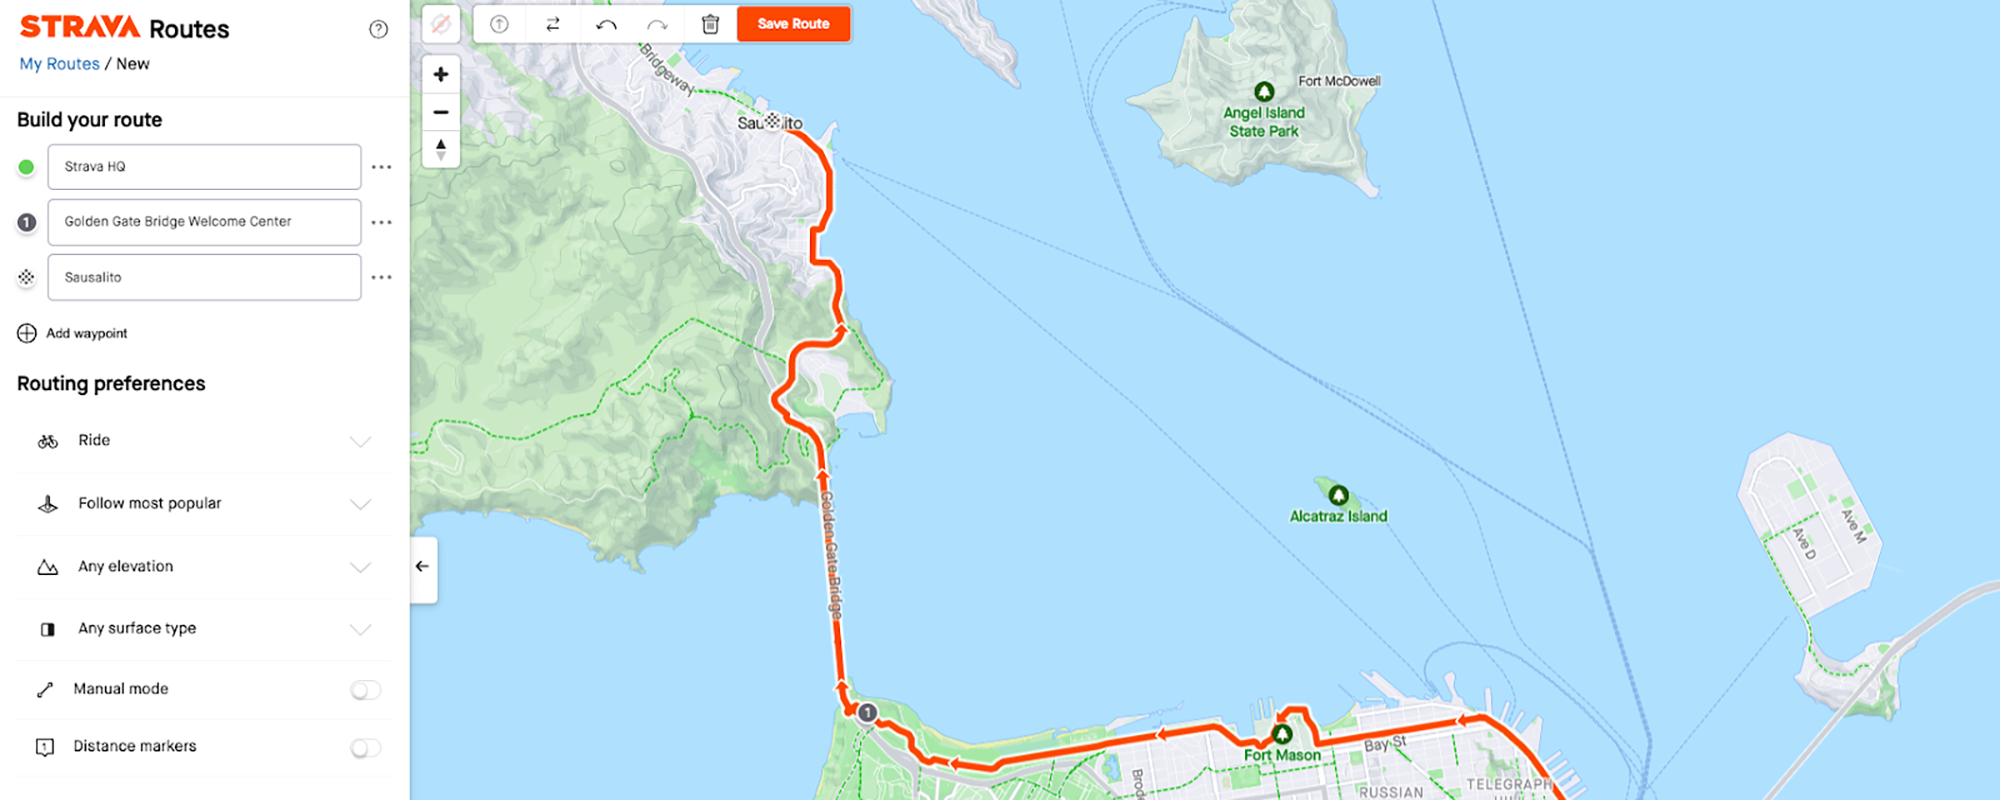Expand the Any elevation dropdown
This screenshot has width=2000, height=800.
point(204,567)
